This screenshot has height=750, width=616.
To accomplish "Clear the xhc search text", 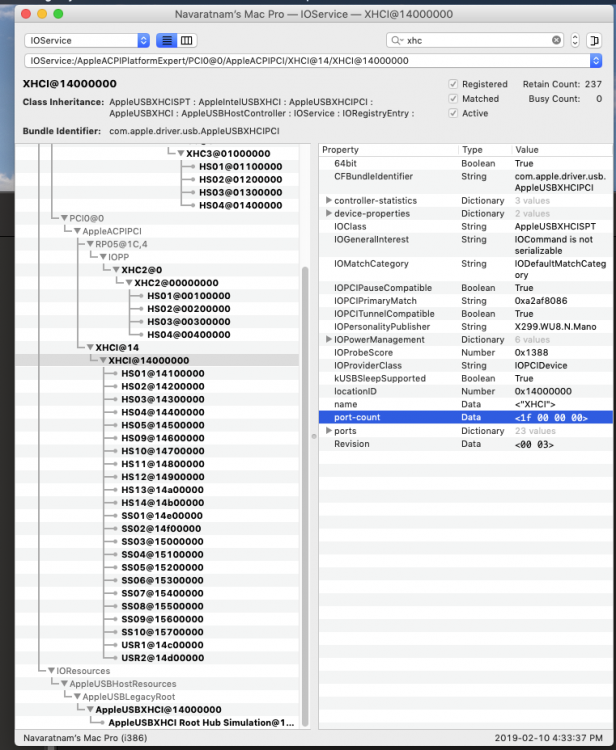I will 556,40.
